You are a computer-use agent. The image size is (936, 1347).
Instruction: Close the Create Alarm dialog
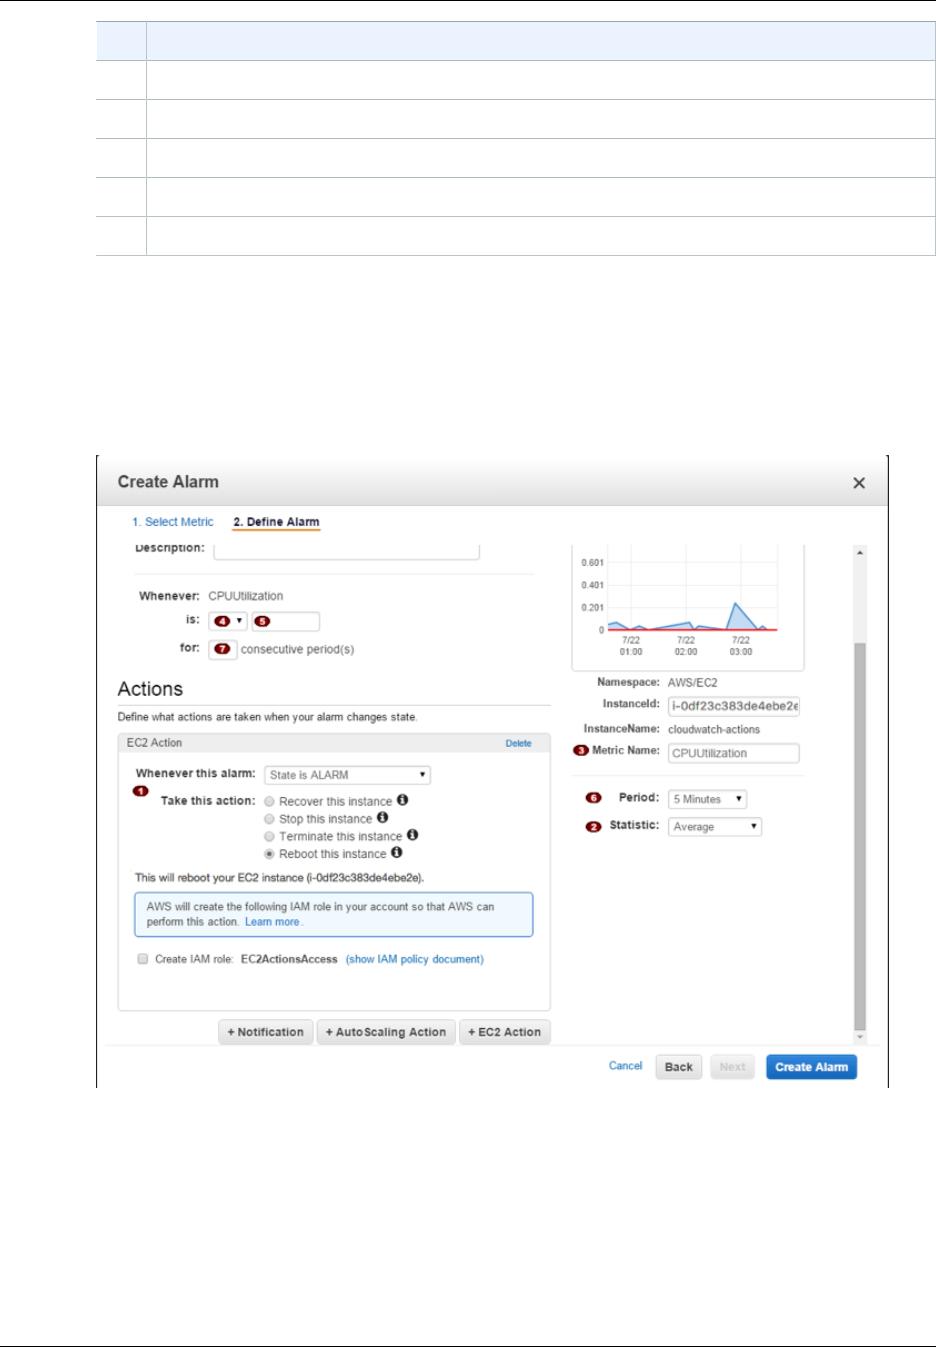click(x=858, y=483)
